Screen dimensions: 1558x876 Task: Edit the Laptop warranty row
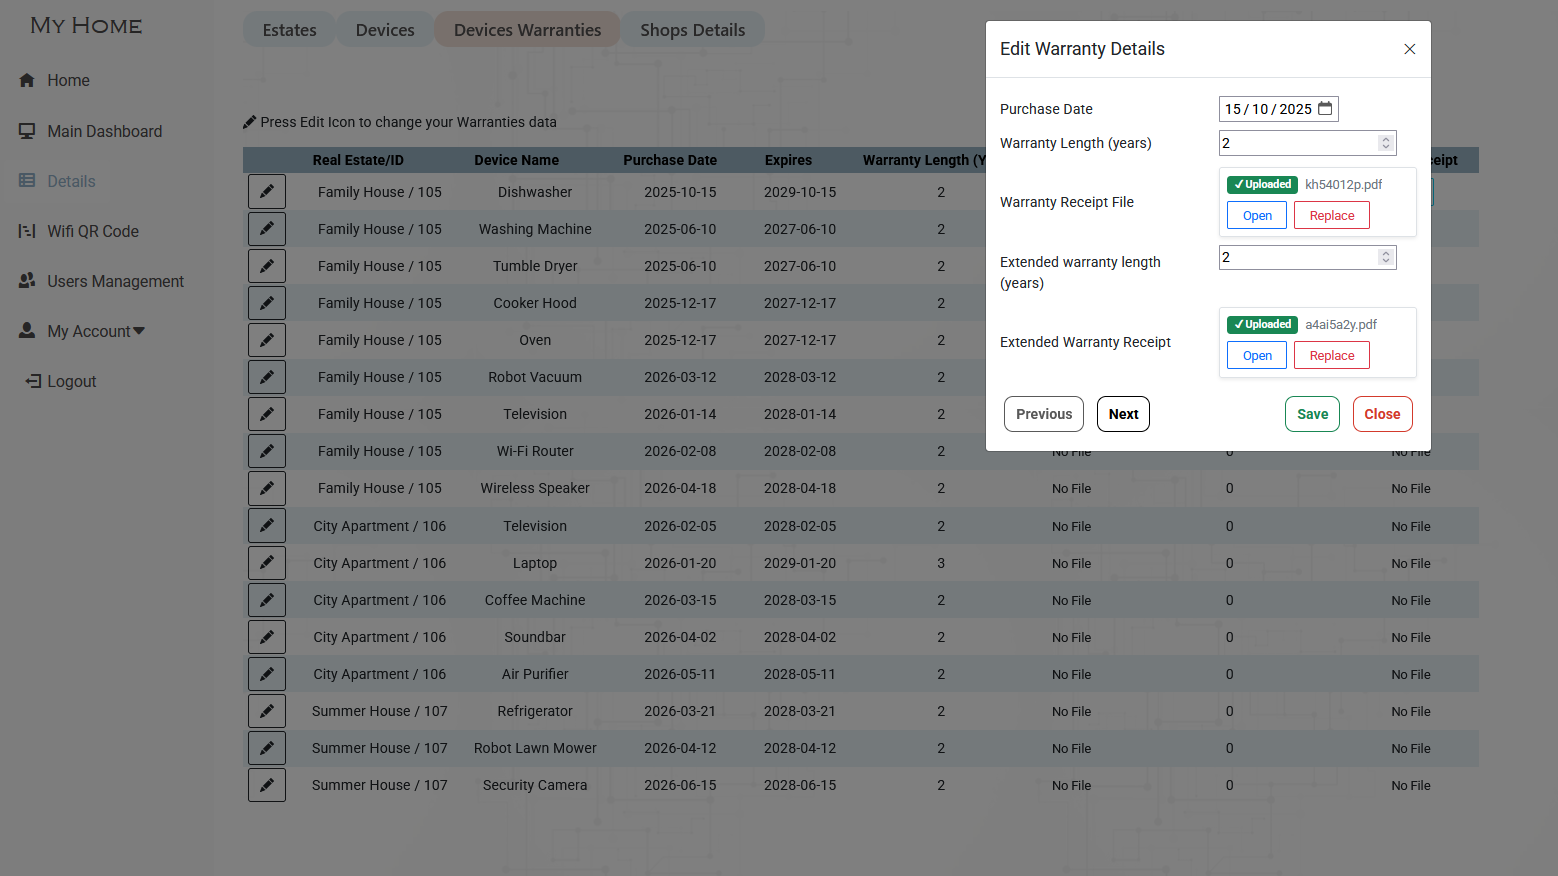pyautogui.click(x=267, y=563)
